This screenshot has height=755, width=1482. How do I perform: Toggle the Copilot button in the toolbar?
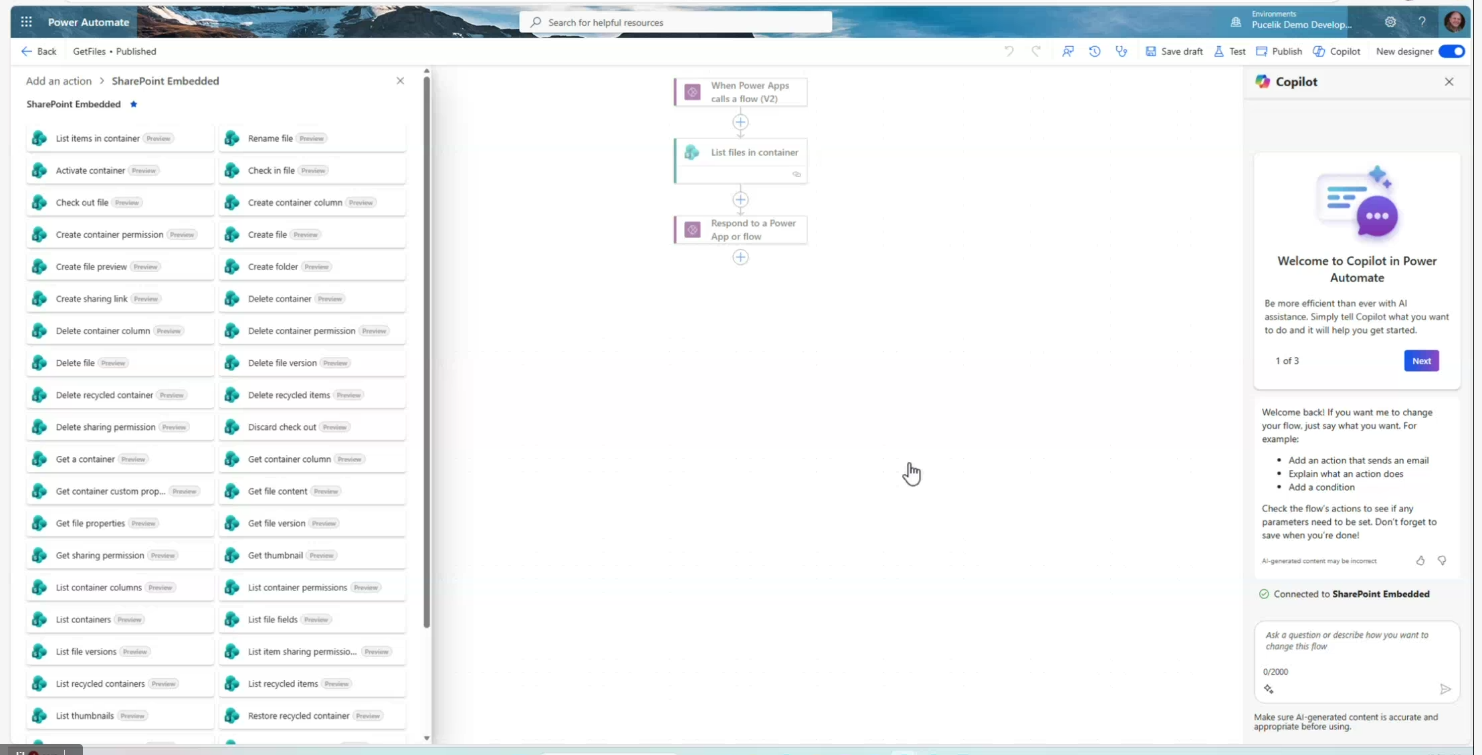tap(1337, 51)
